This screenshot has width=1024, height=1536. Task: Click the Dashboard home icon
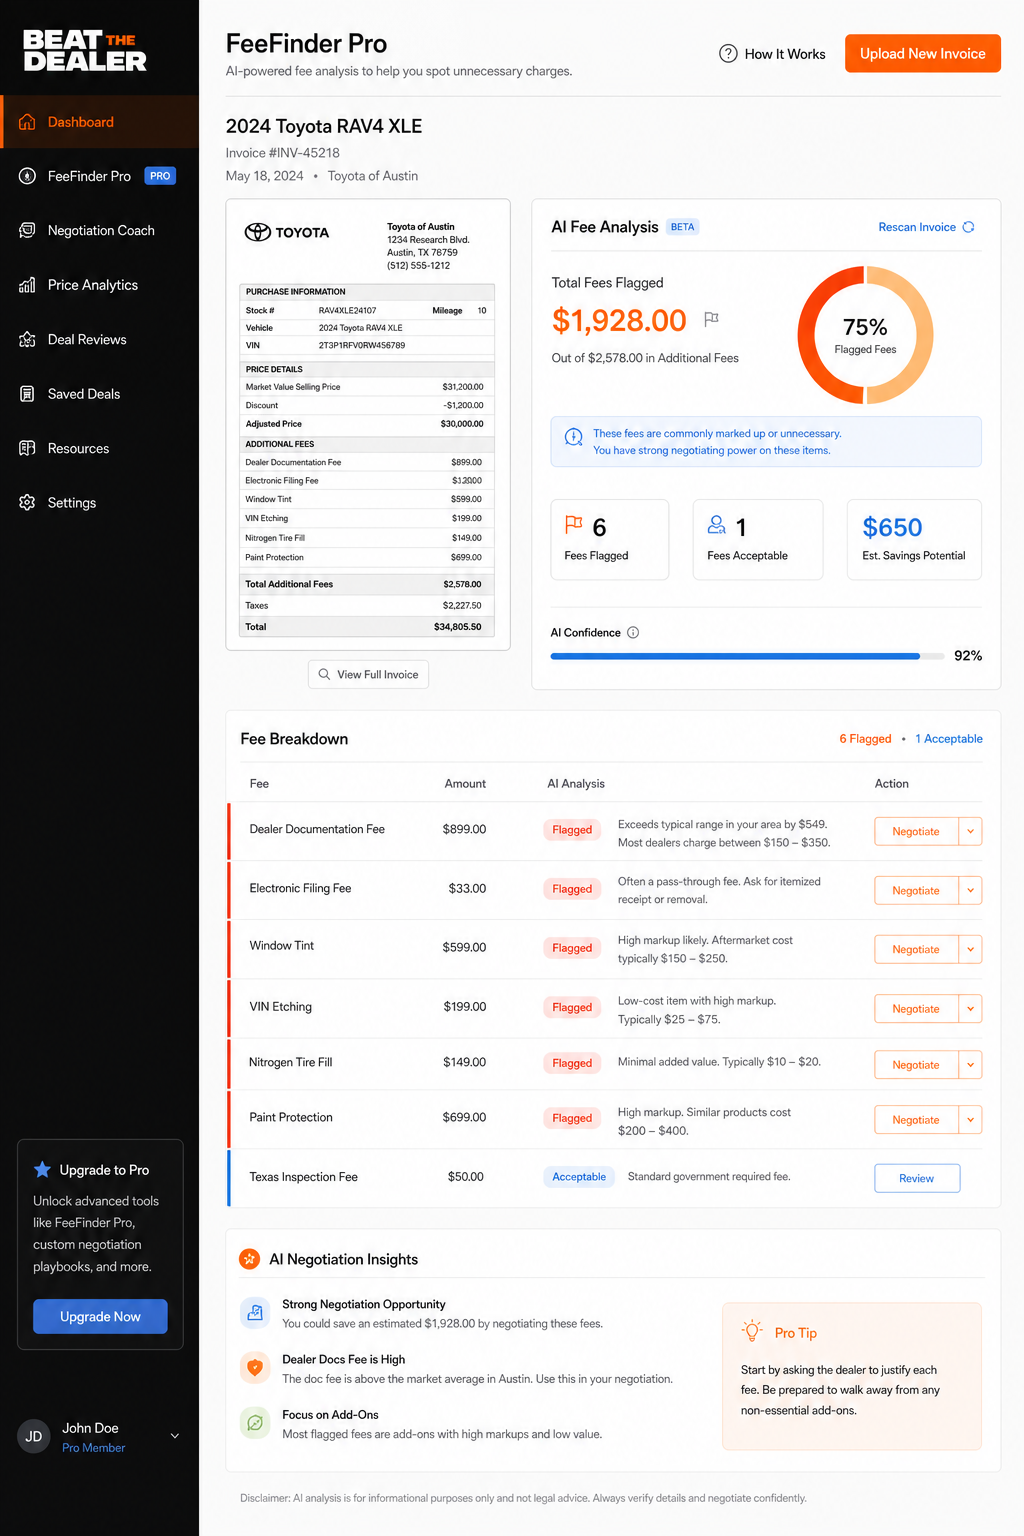tap(28, 122)
